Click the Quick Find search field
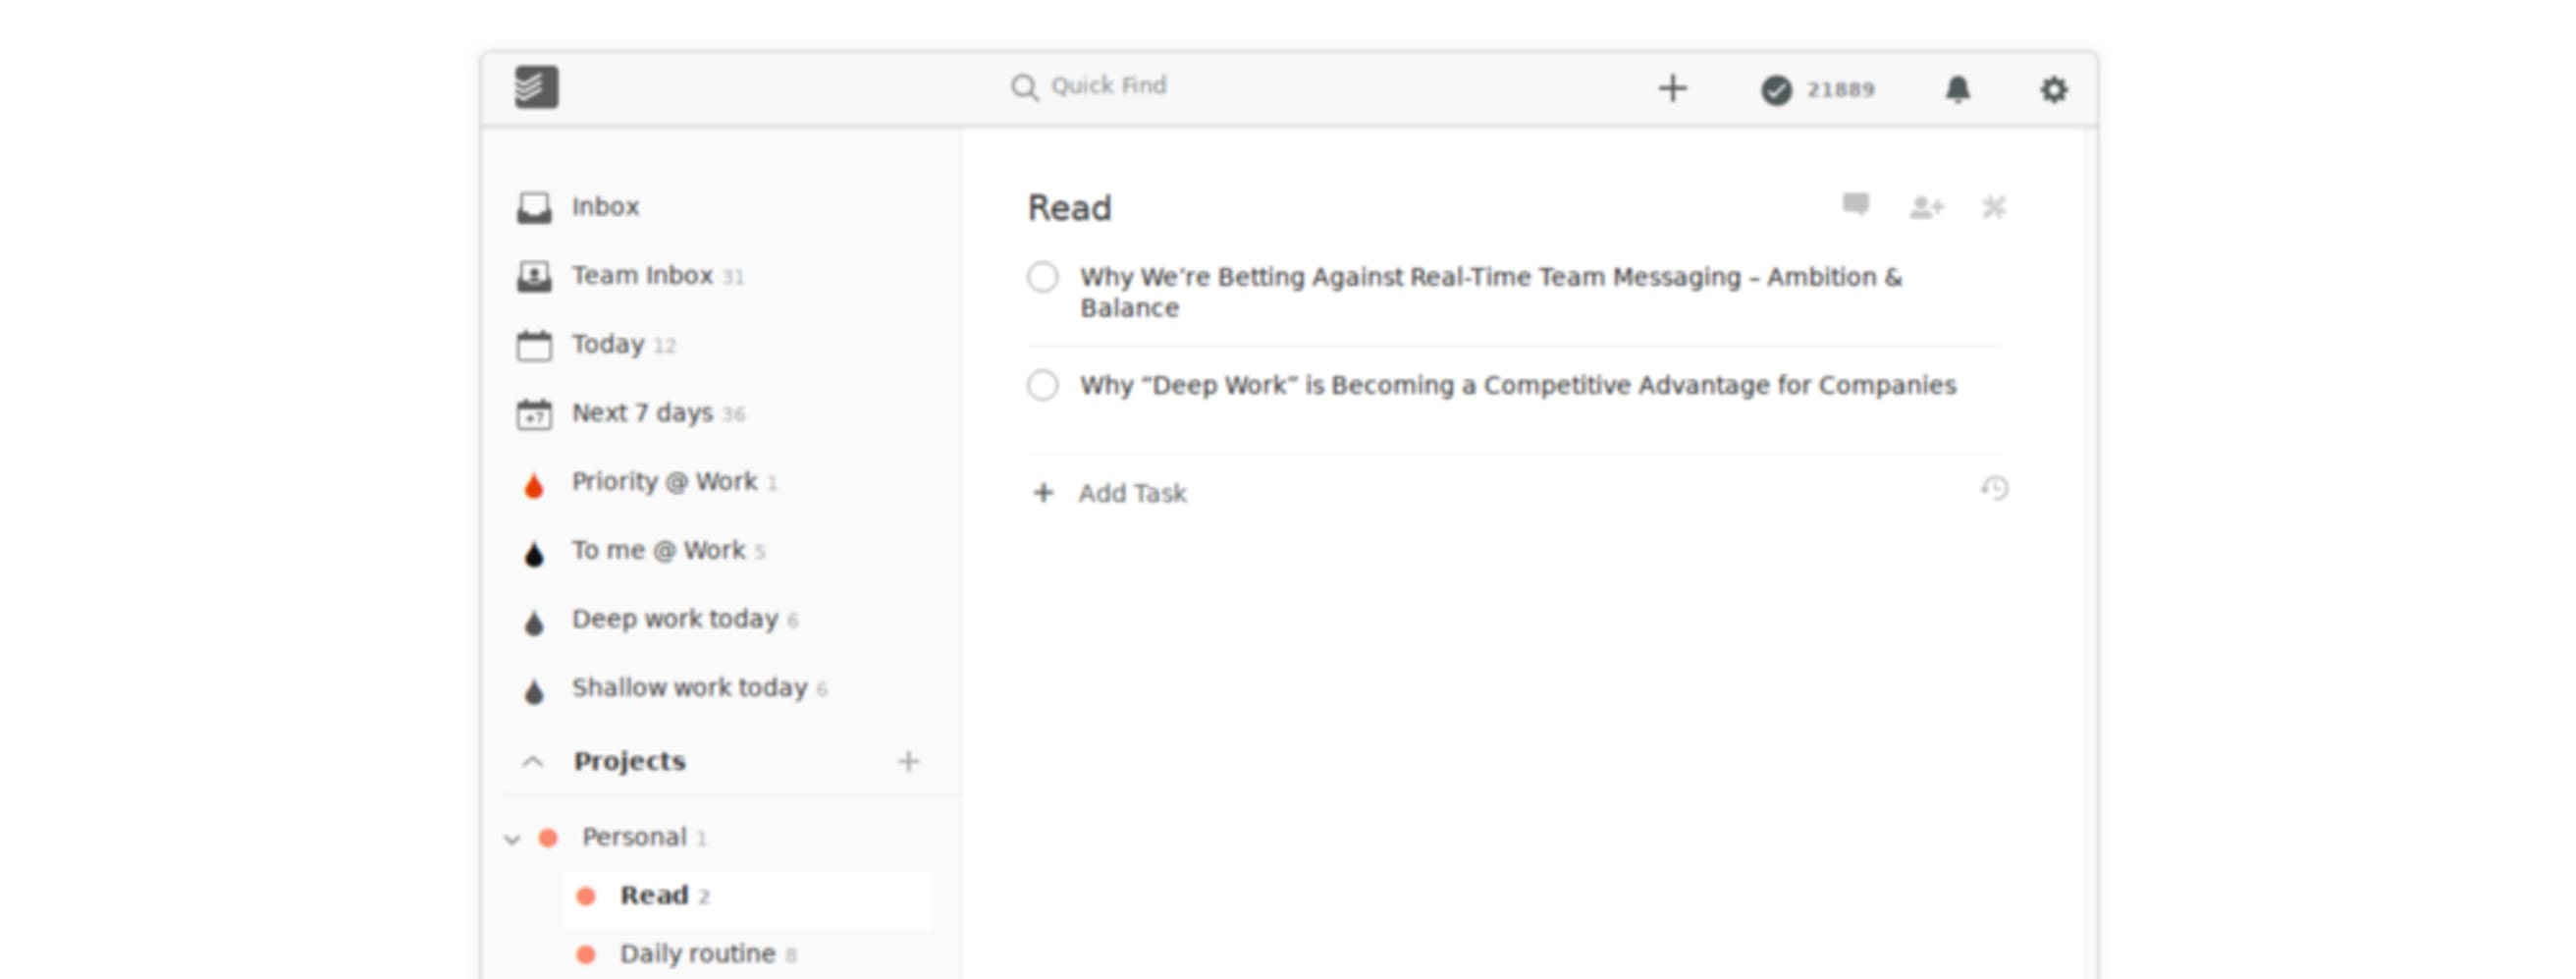Image resolution: width=2576 pixels, height=979 pixels. 1108,86
